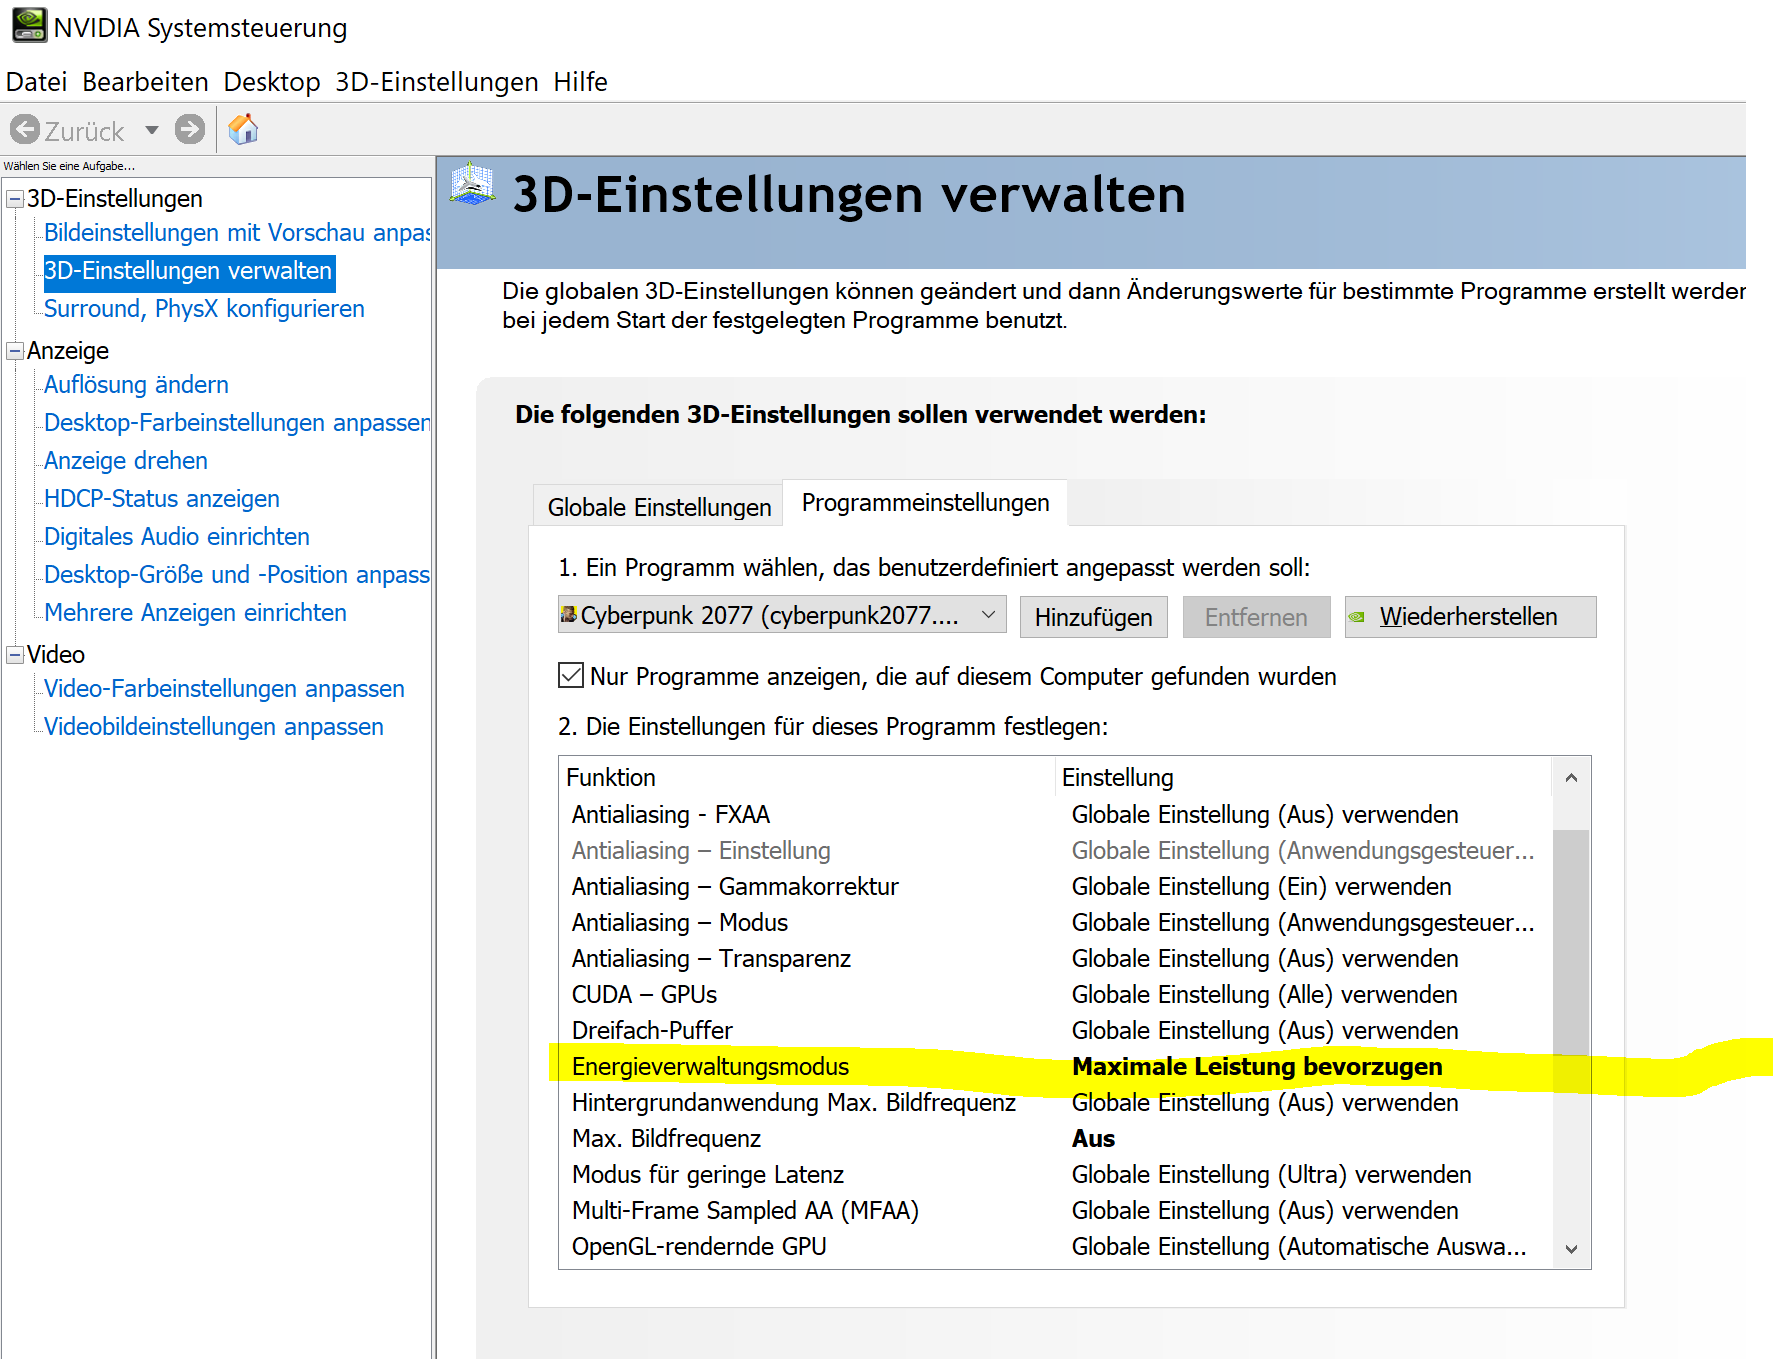Click the settings list scrollbar thumb
1773x1359 pixels.
click(1571, 942)
